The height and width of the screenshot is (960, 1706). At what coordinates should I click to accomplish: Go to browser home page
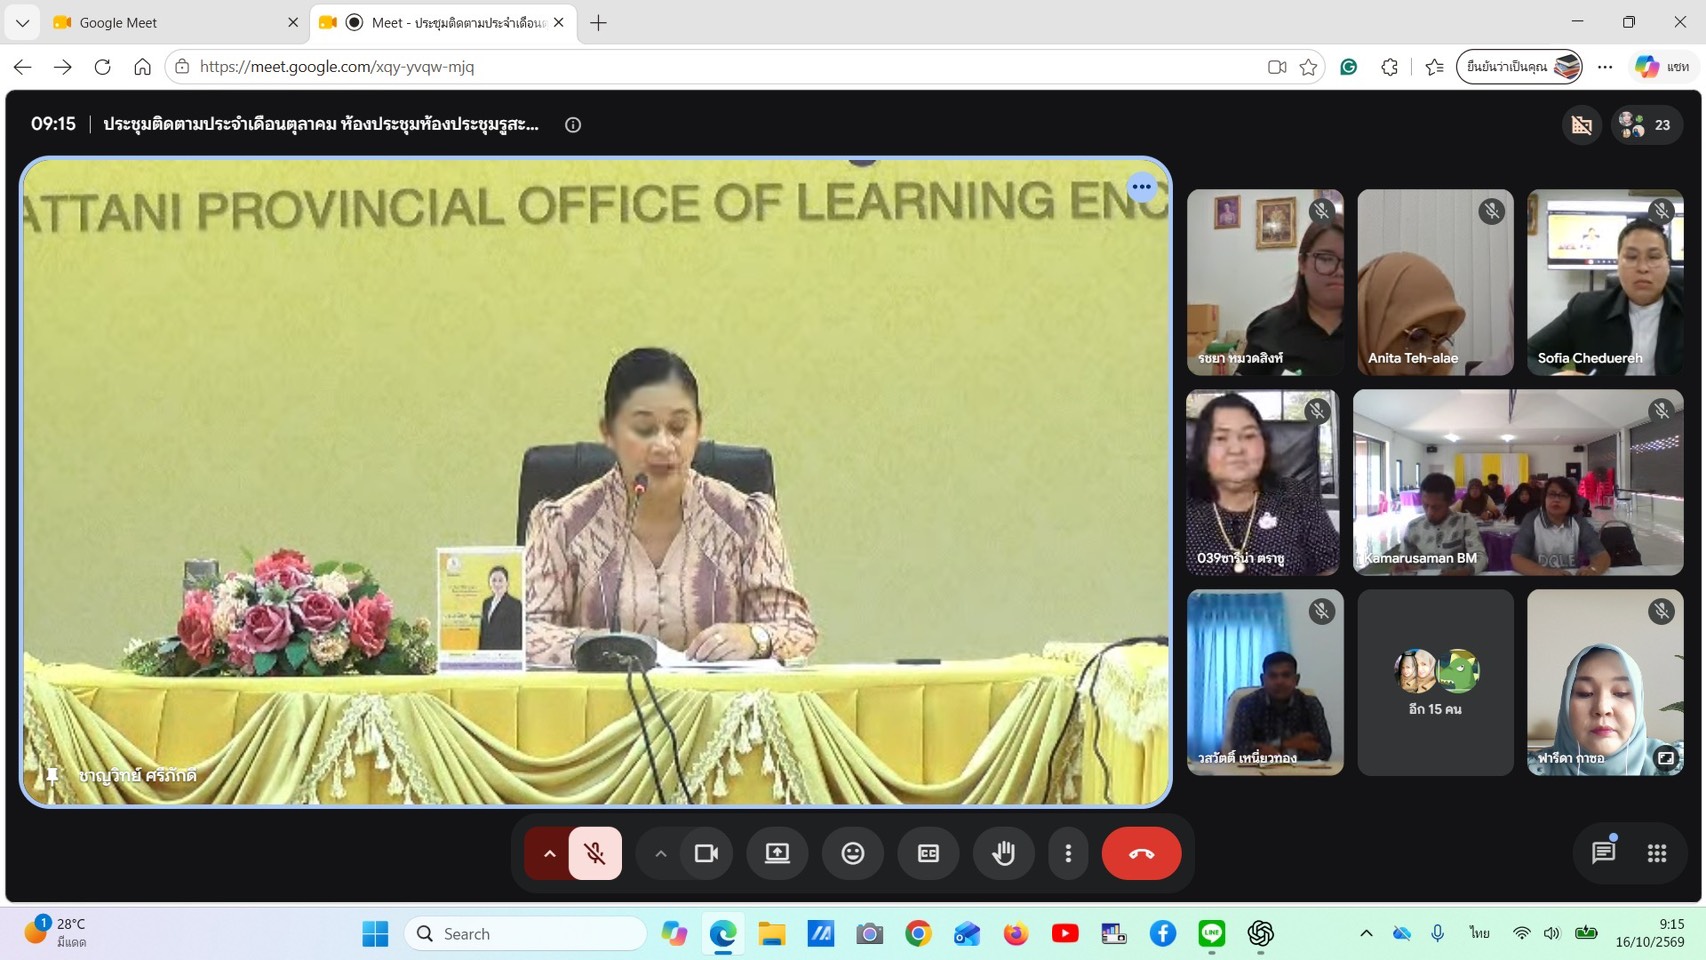click(x=142, y=67)
